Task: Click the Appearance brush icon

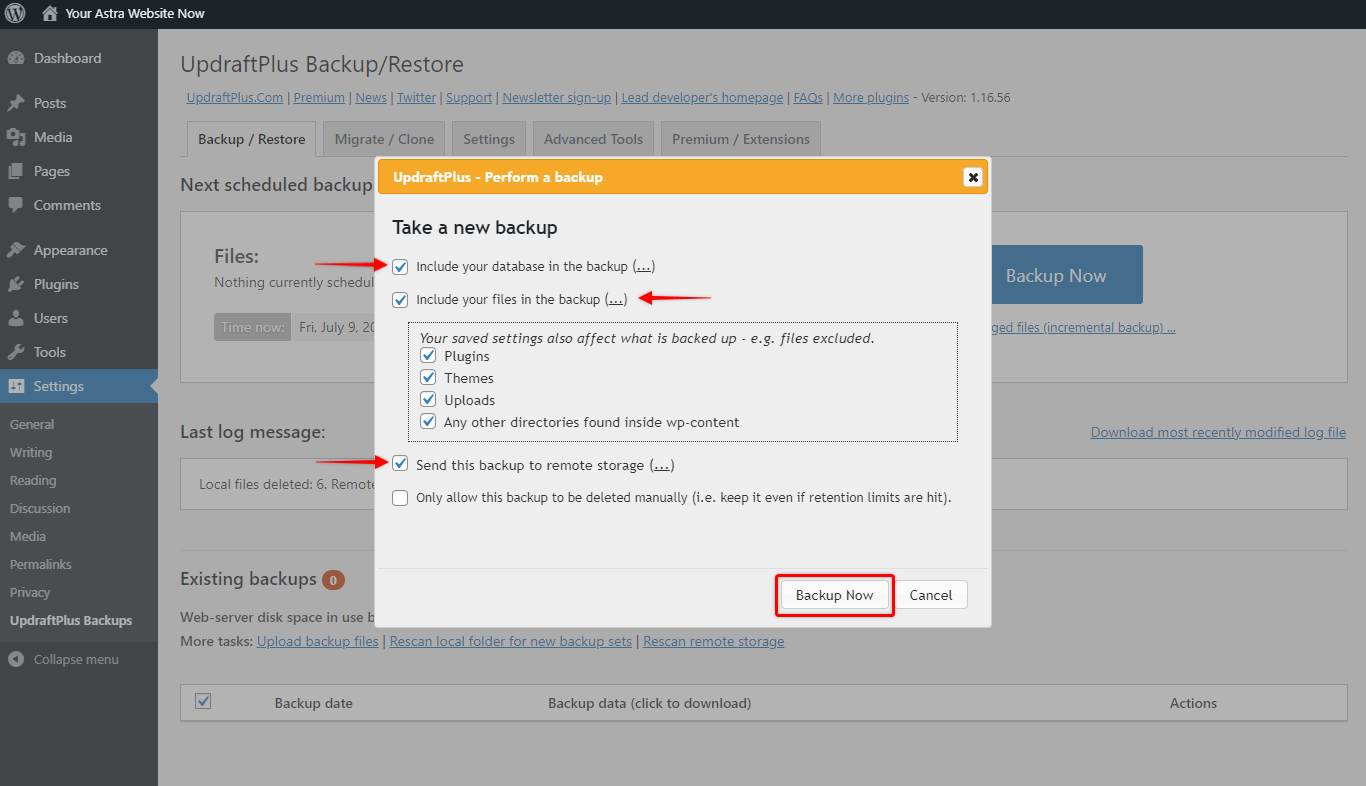Action: [16, 250]
